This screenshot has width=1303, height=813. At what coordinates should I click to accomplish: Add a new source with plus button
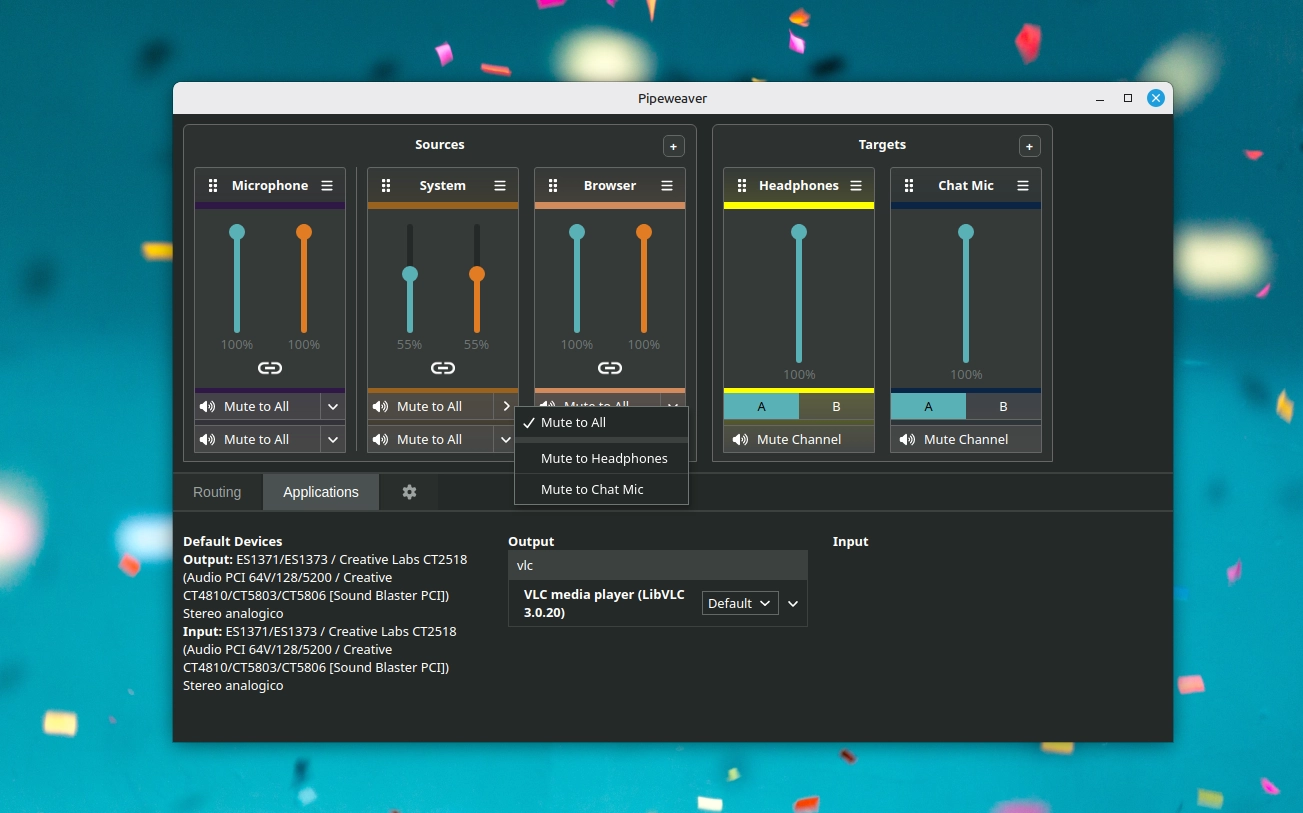point(673,146)
